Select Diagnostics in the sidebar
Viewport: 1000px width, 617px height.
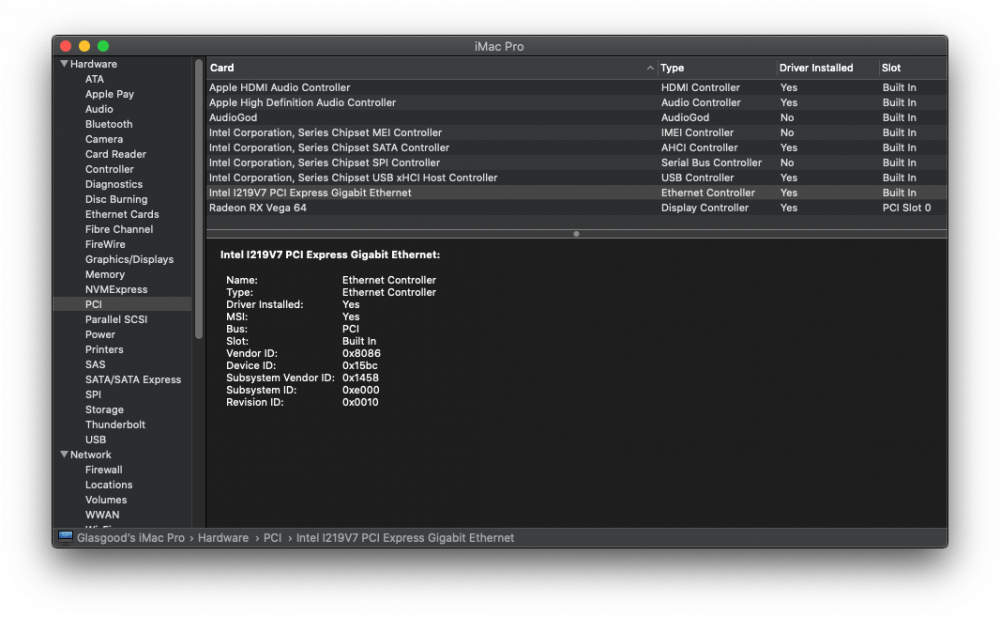point(114,184)
